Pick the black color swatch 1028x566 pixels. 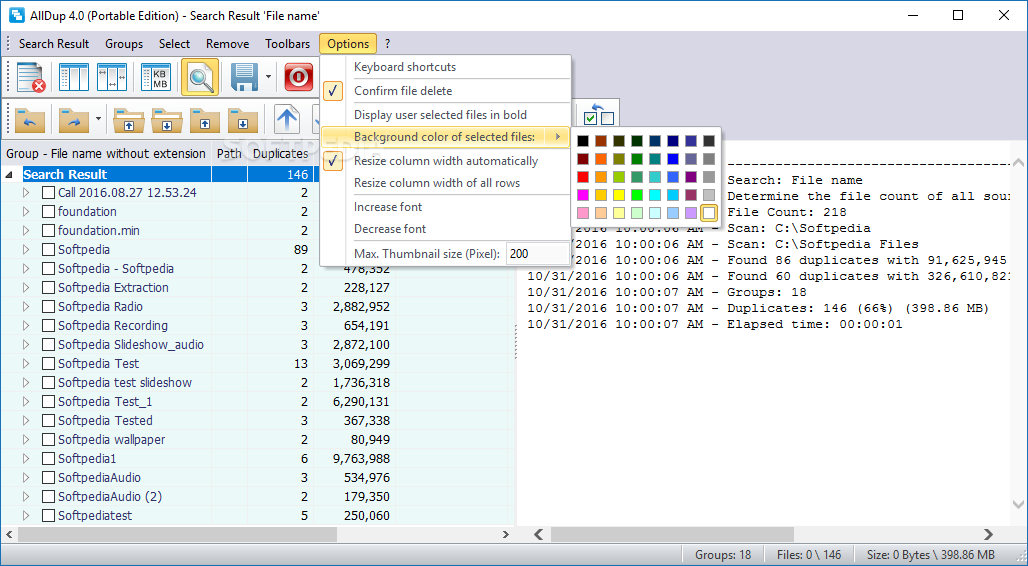583,141
